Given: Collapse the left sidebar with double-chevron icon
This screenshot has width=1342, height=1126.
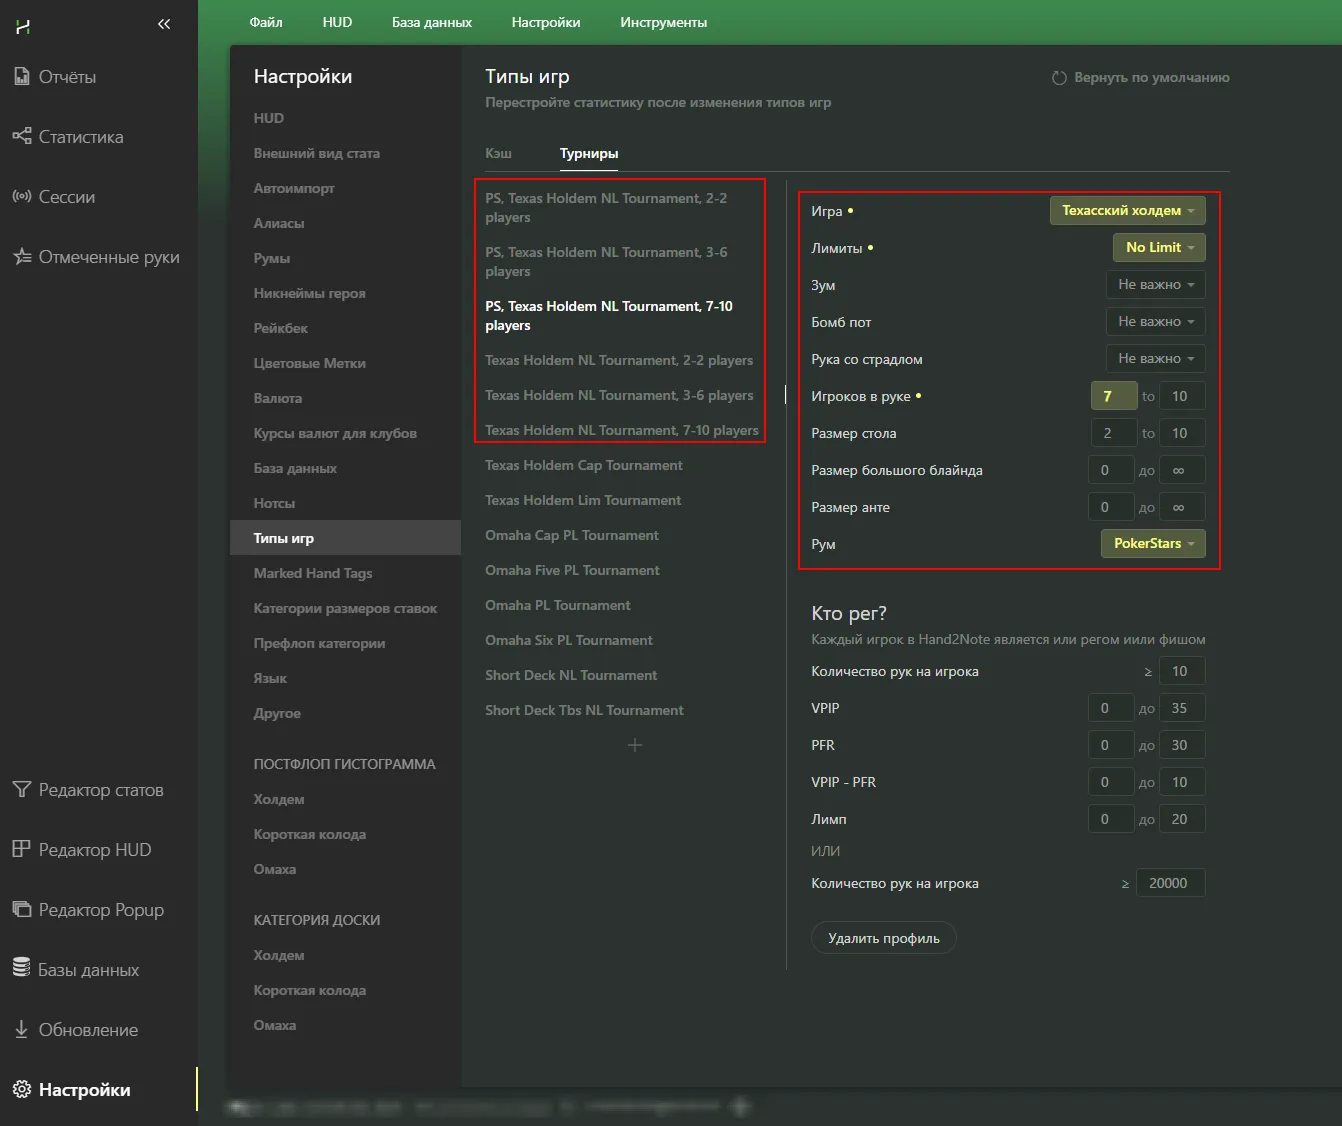Looking at the screenshot, I should pyautogui.click(x=164, y=24).
